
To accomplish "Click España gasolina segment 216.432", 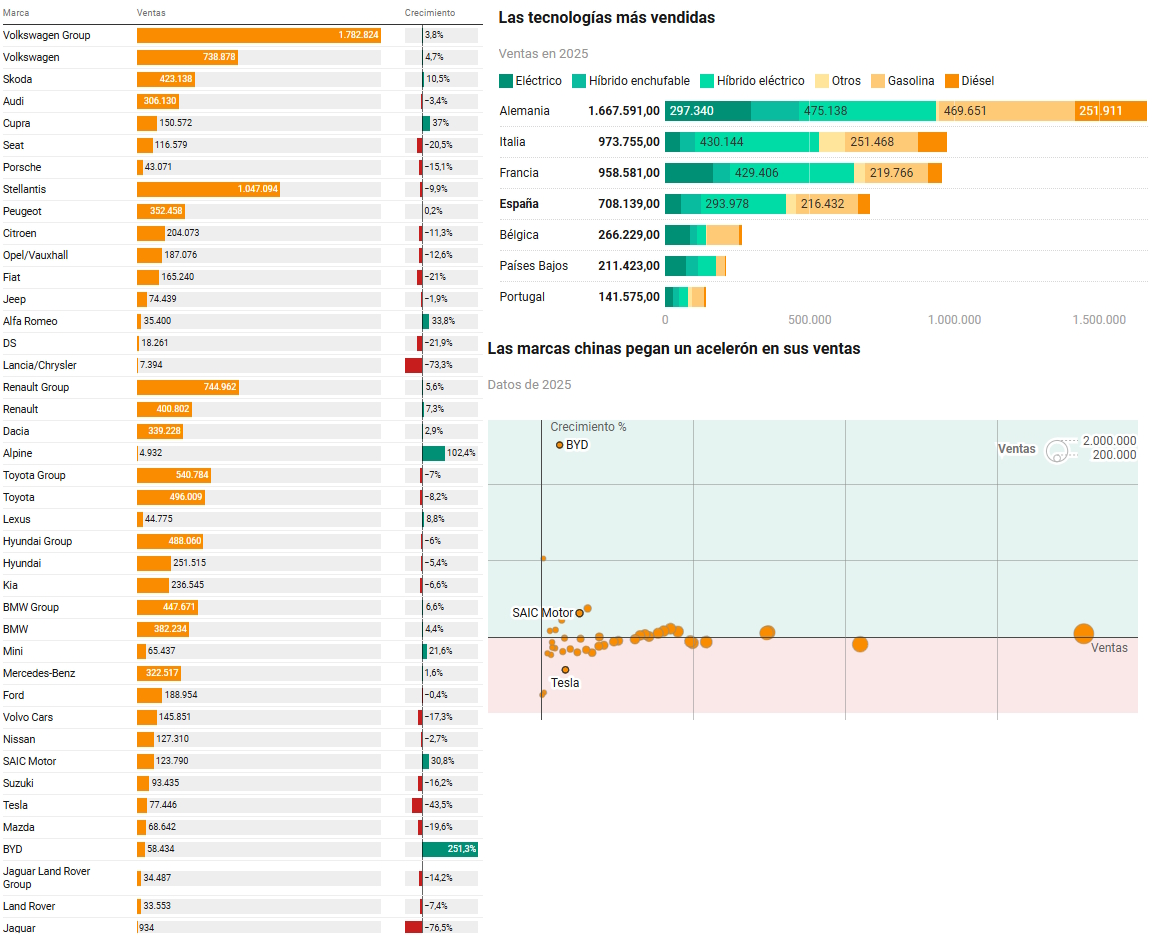I will [827, 204].
